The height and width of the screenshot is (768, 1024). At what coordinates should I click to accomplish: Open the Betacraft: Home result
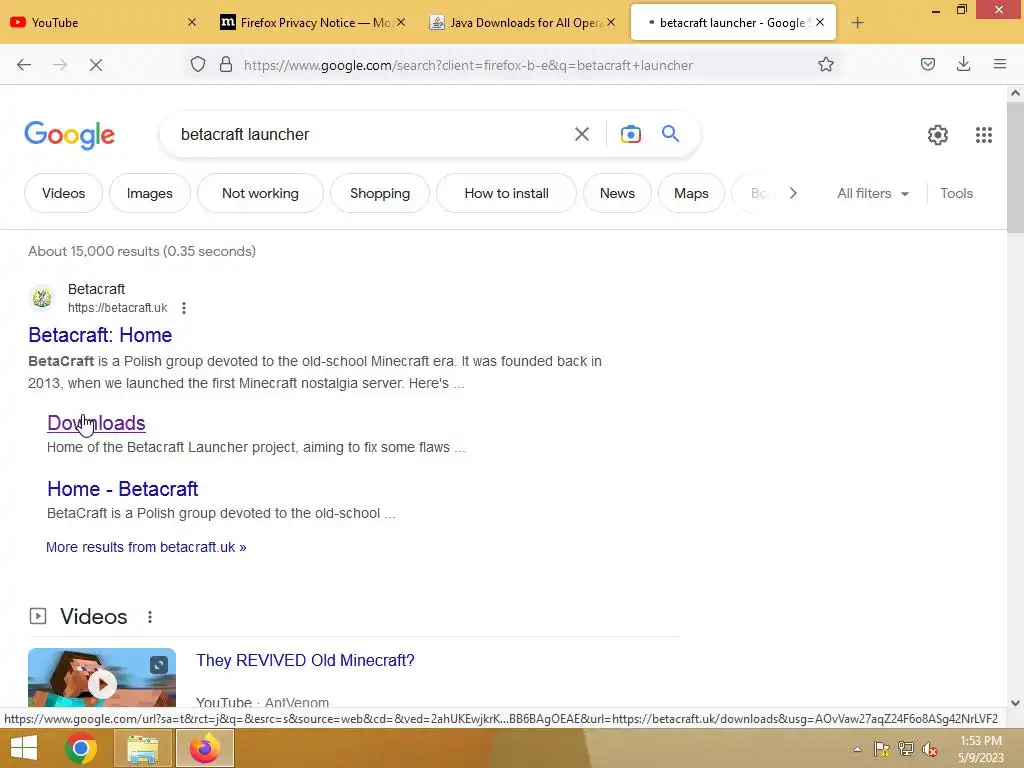coord(100,335)
